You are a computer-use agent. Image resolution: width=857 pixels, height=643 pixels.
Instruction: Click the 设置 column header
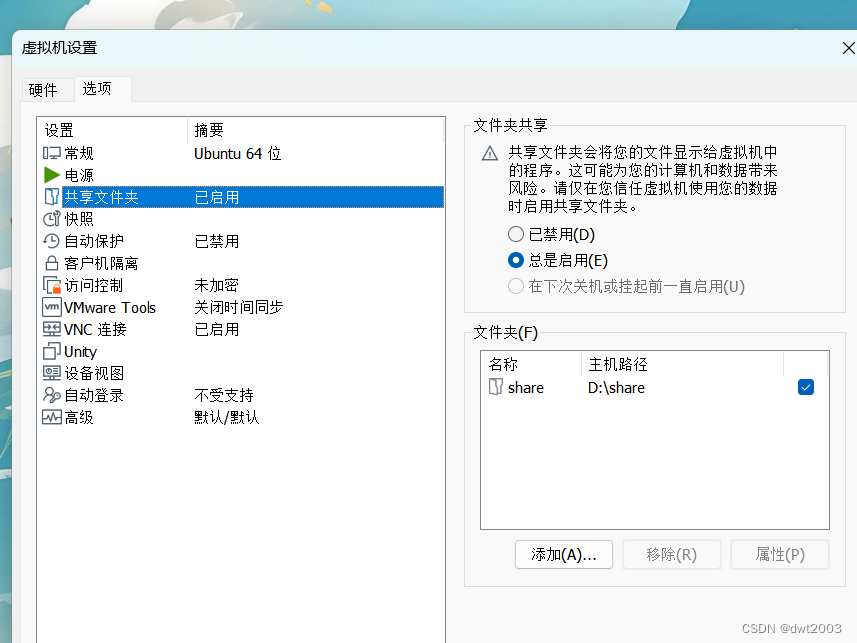click(x=58, y=130)
